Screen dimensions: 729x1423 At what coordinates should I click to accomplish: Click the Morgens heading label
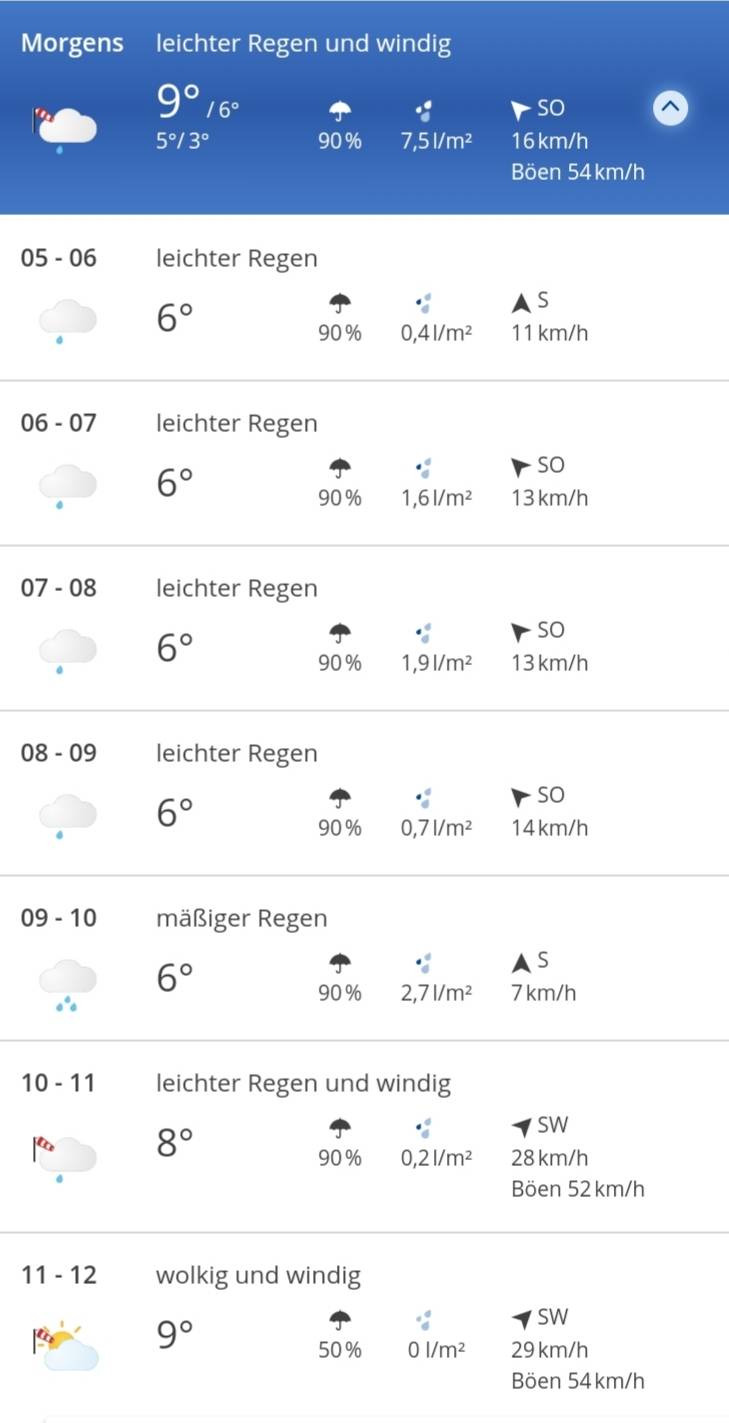tap(72, 44)
